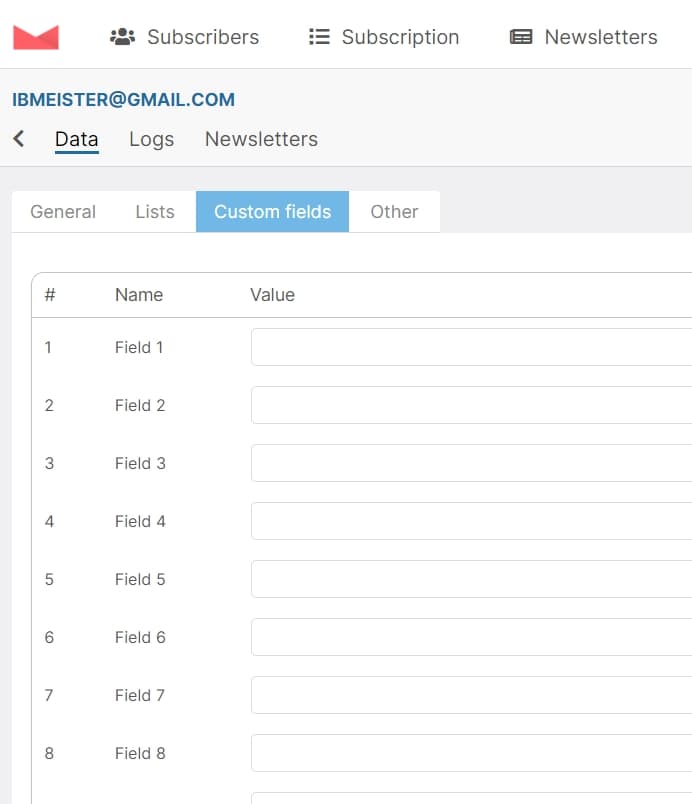
Task: Click the Field 7 name label
Action: pyautogui.click(x=139, y=695)
